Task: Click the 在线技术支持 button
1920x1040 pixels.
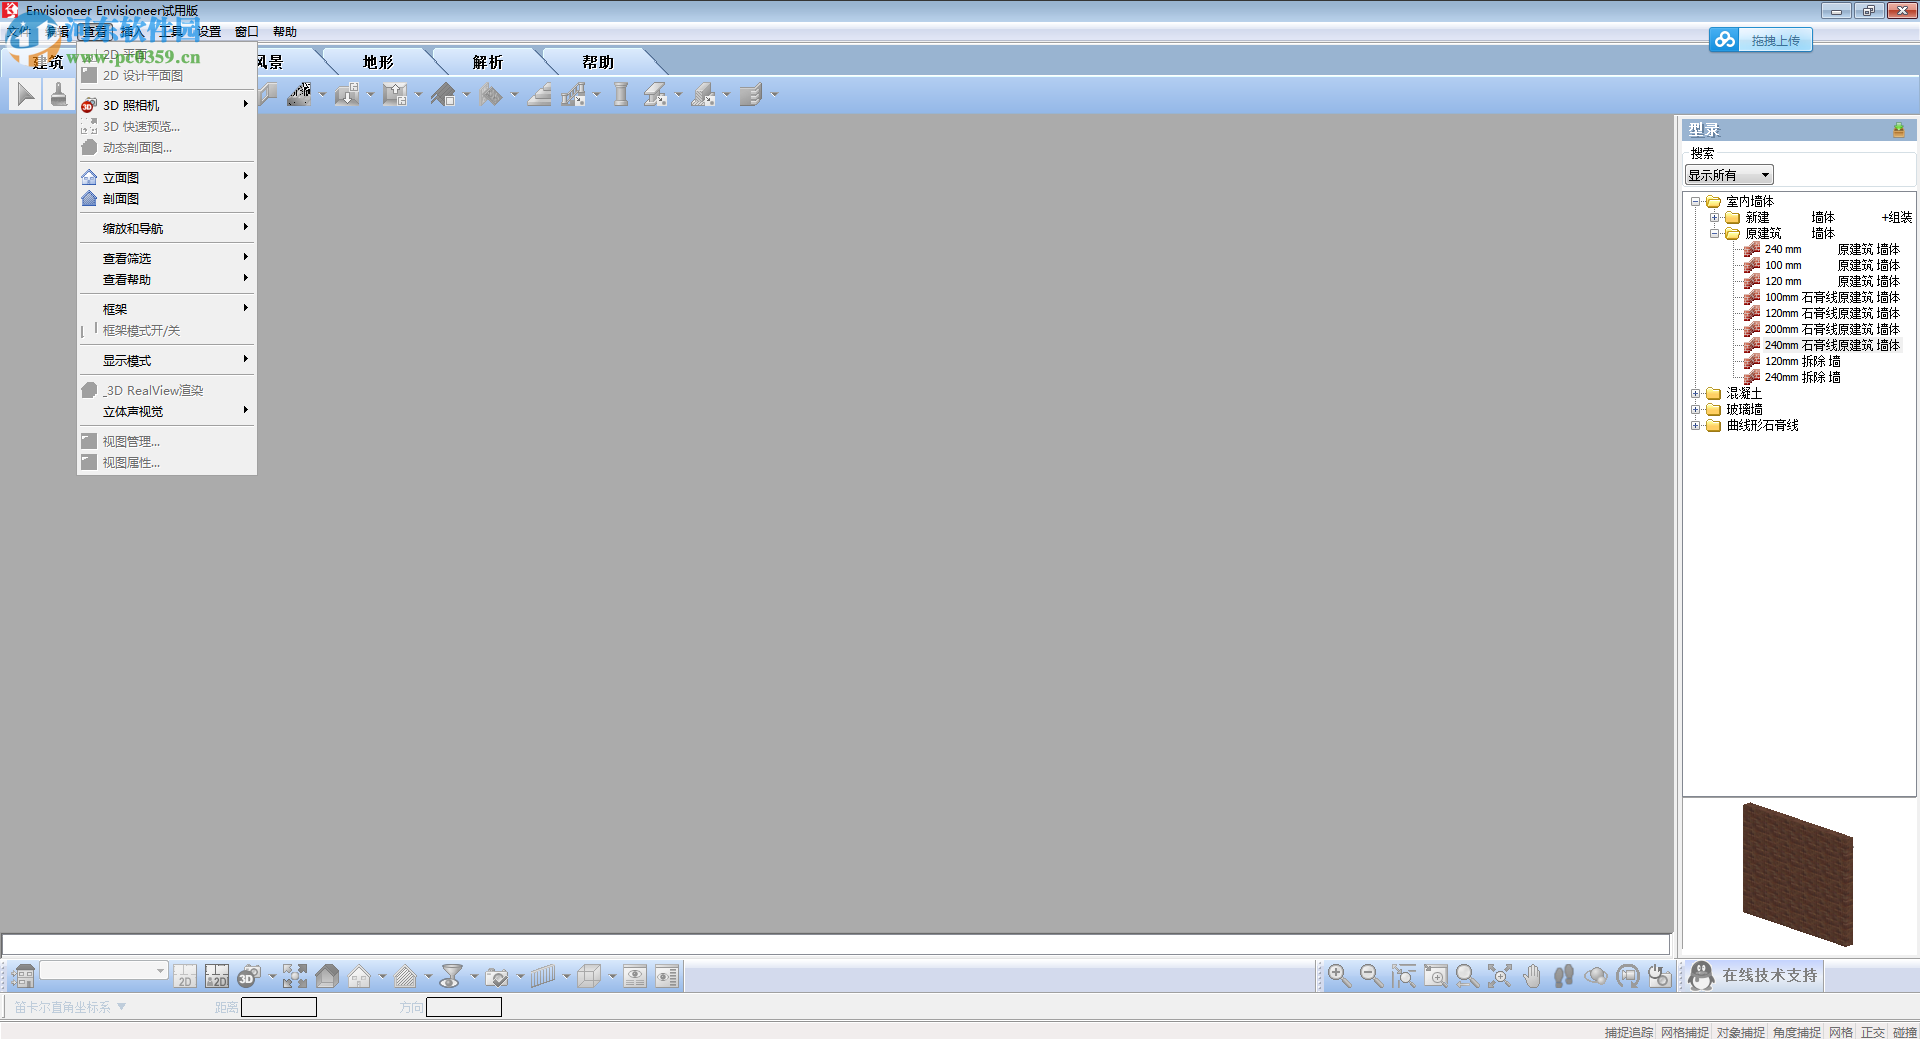Action: coord(1754,976)
